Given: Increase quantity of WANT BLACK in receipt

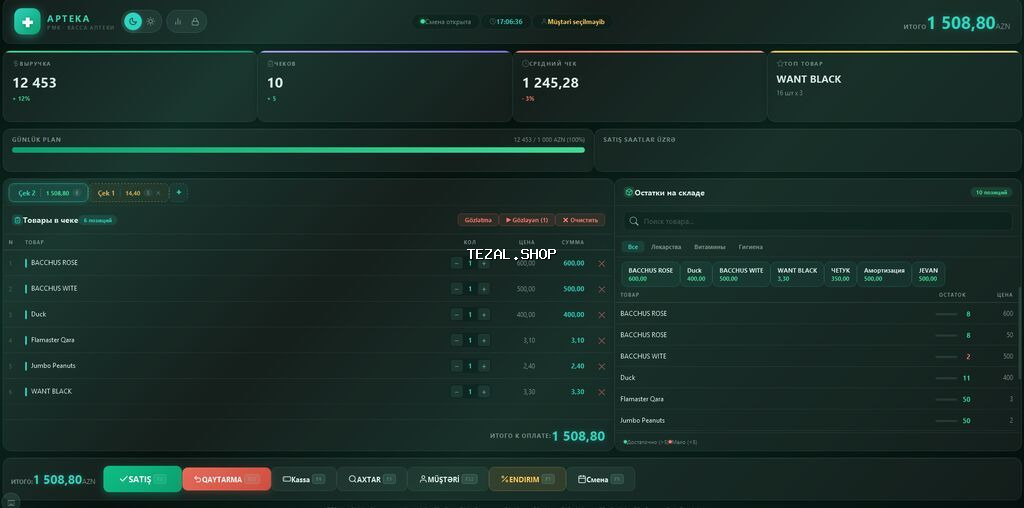Looking at the screenshot, I should coord(484,392).
